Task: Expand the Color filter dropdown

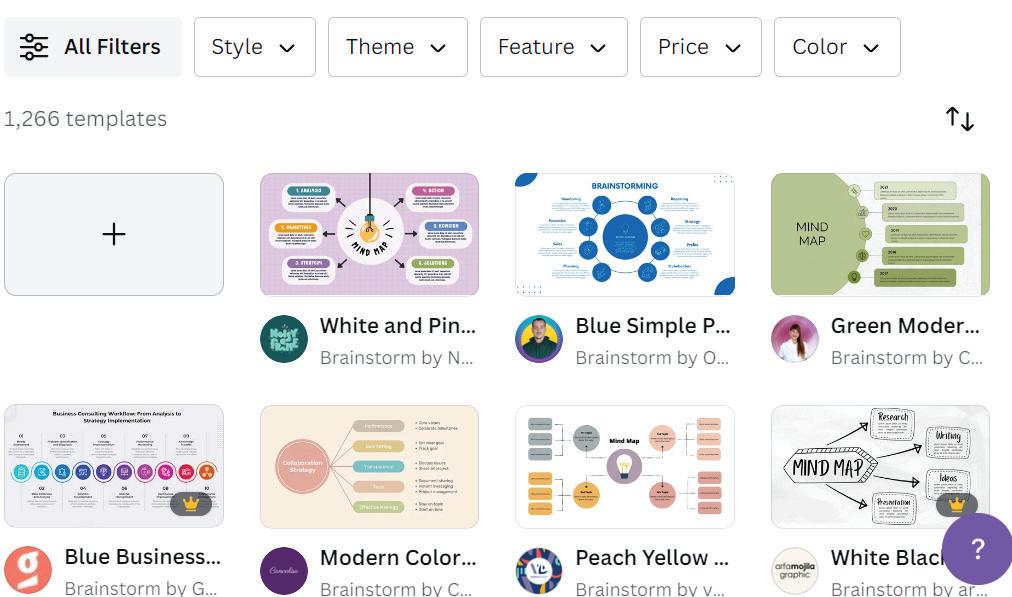Action: 836,47
